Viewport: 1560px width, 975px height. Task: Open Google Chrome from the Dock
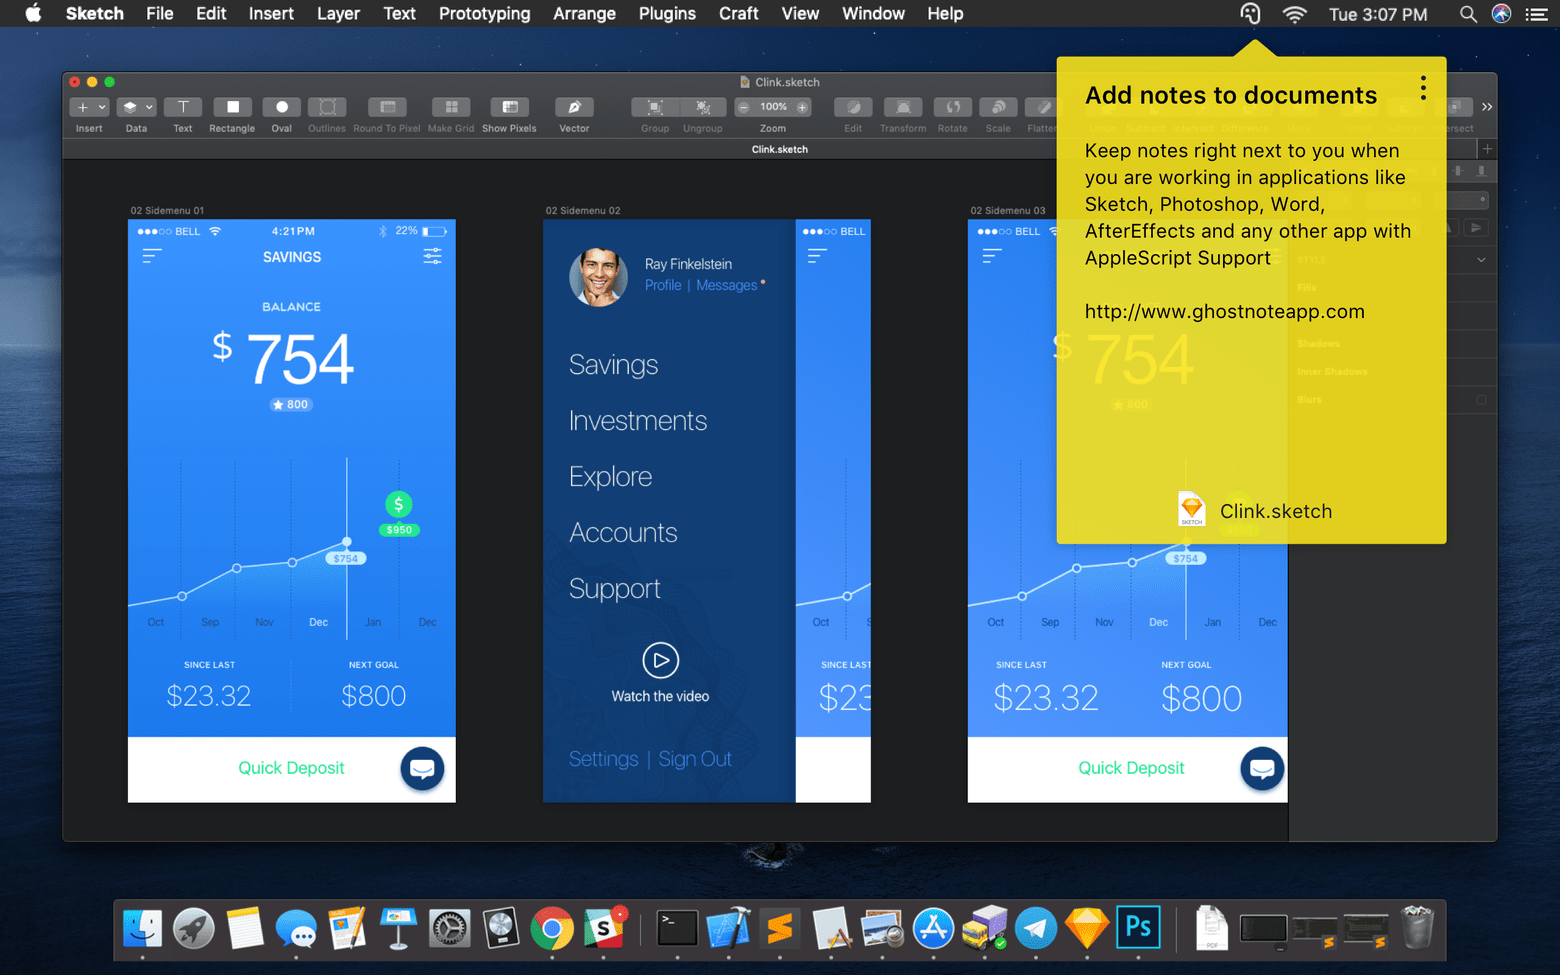[x=552, y=929]
